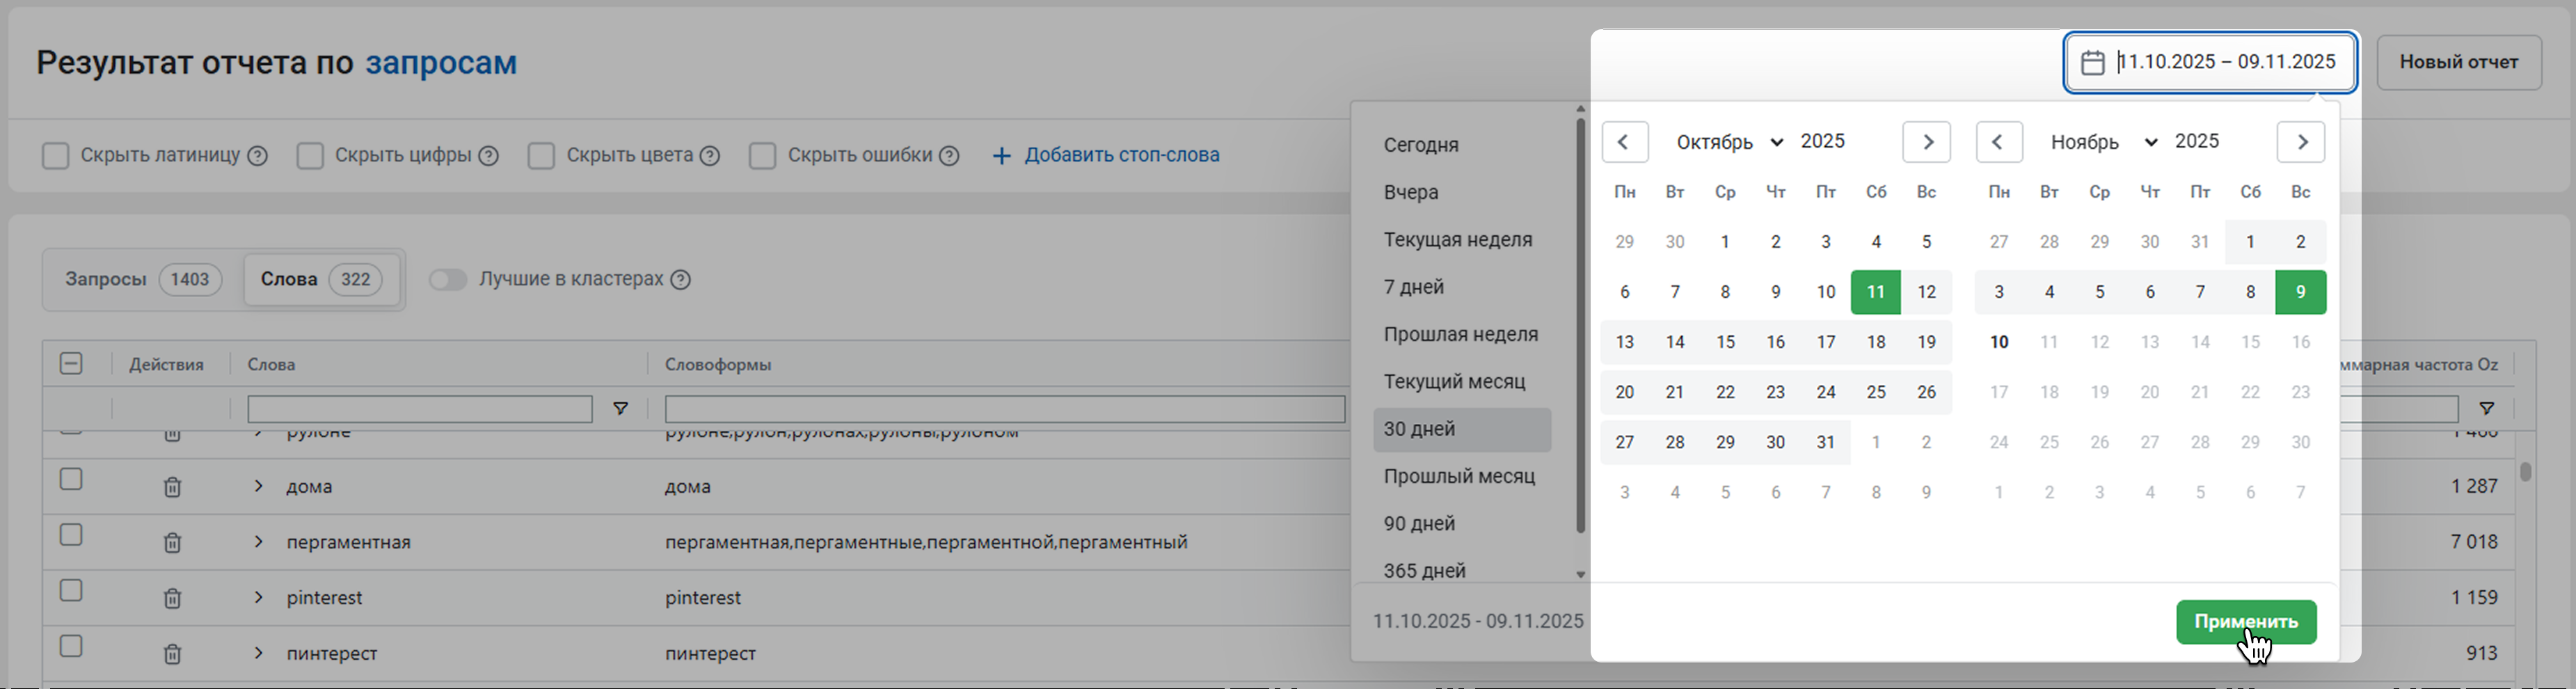Open the Октябрь month dropdown
Image resolution: width=2576 pixels, height=689 pixels.
tap(1729, 142)
